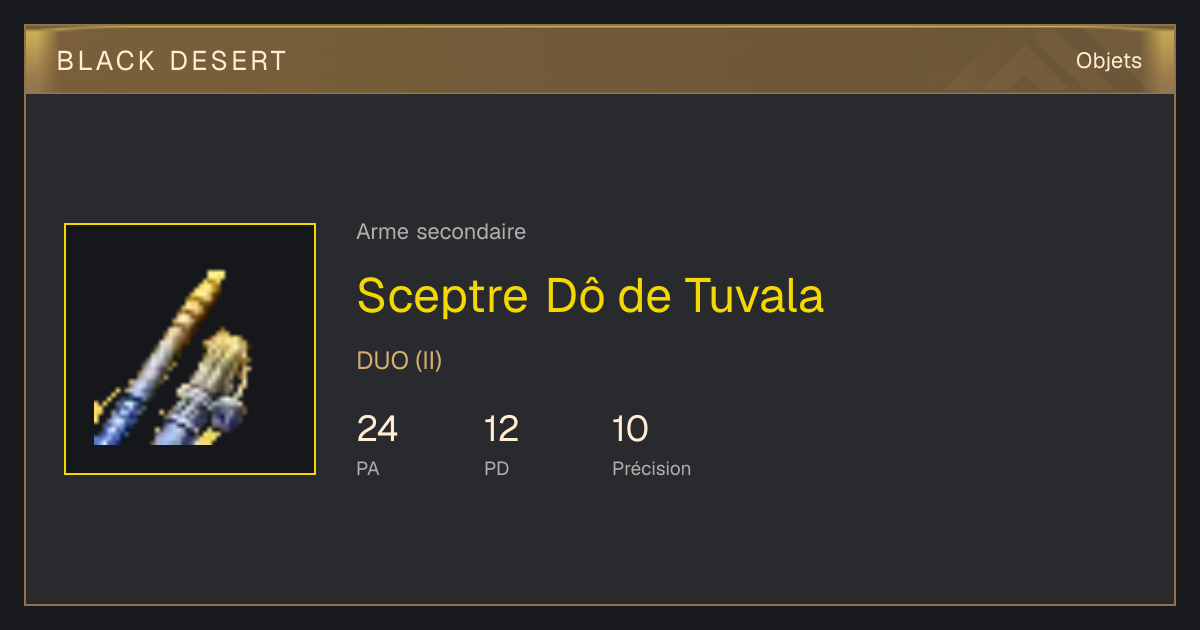Open the Objets category link
This screenshot has width=1200, height=630.
1108,61
